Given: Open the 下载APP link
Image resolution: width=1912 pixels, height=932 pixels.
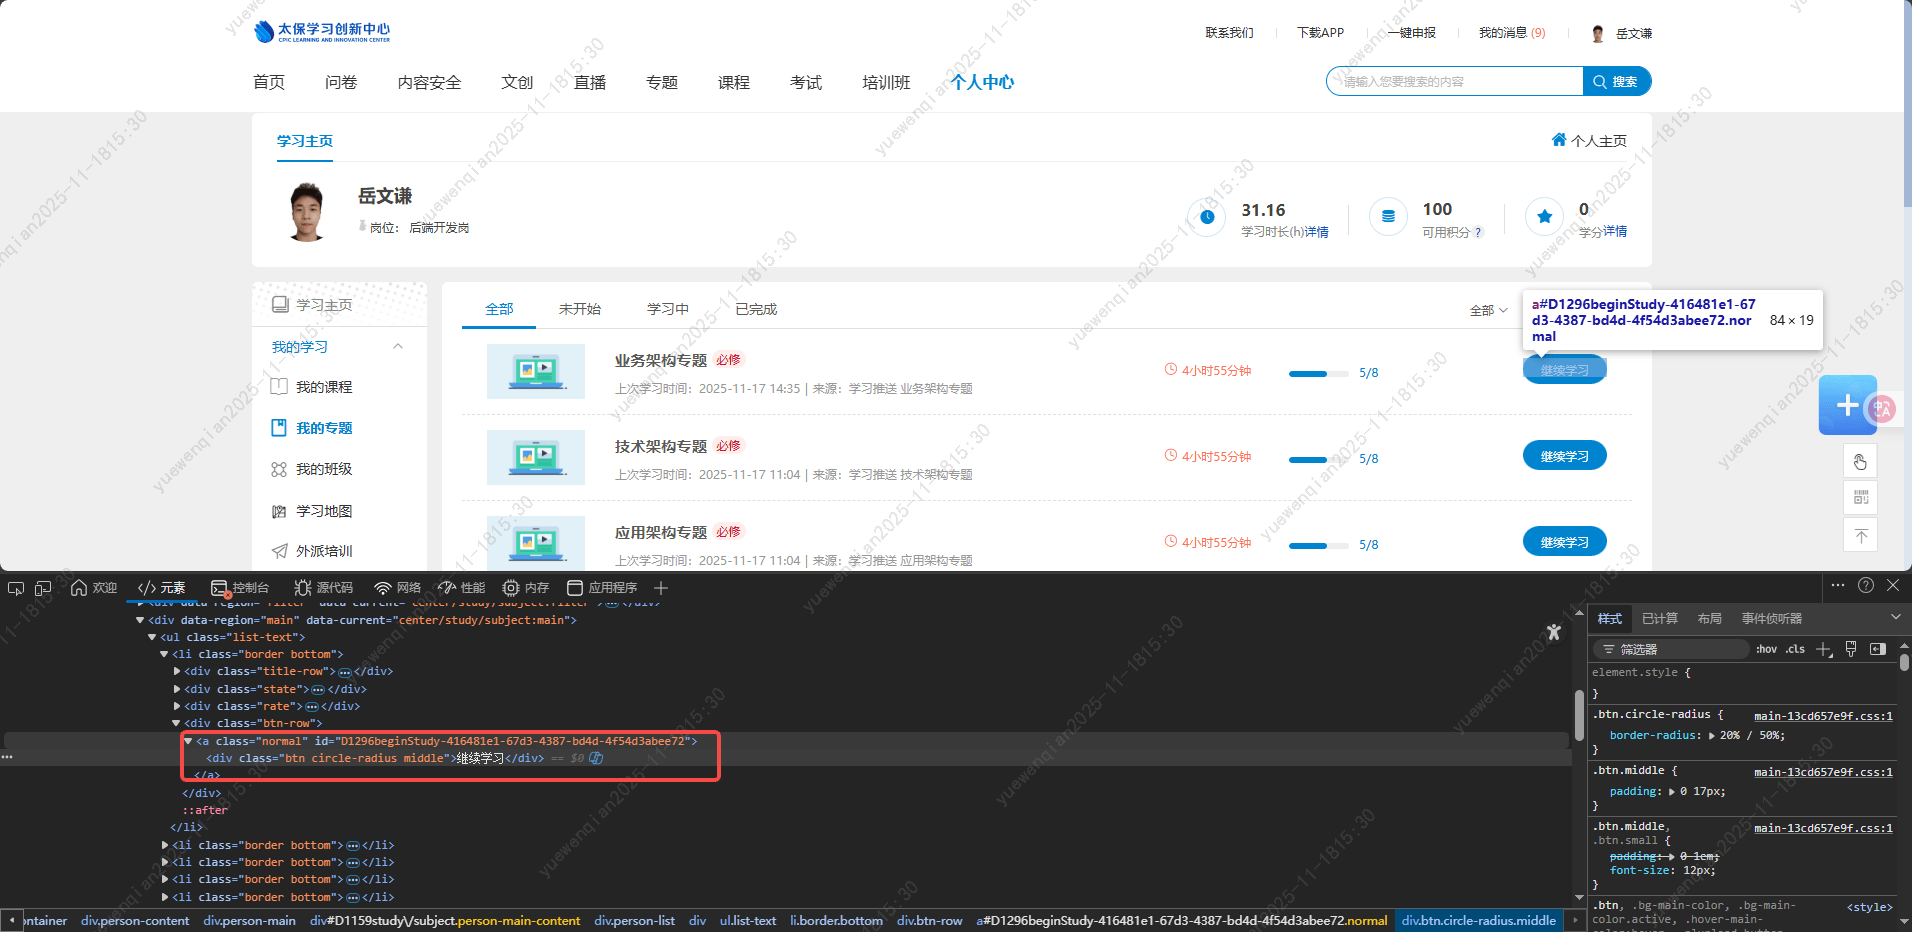Looking at the screenshot, I should (x=1320, y=32).
